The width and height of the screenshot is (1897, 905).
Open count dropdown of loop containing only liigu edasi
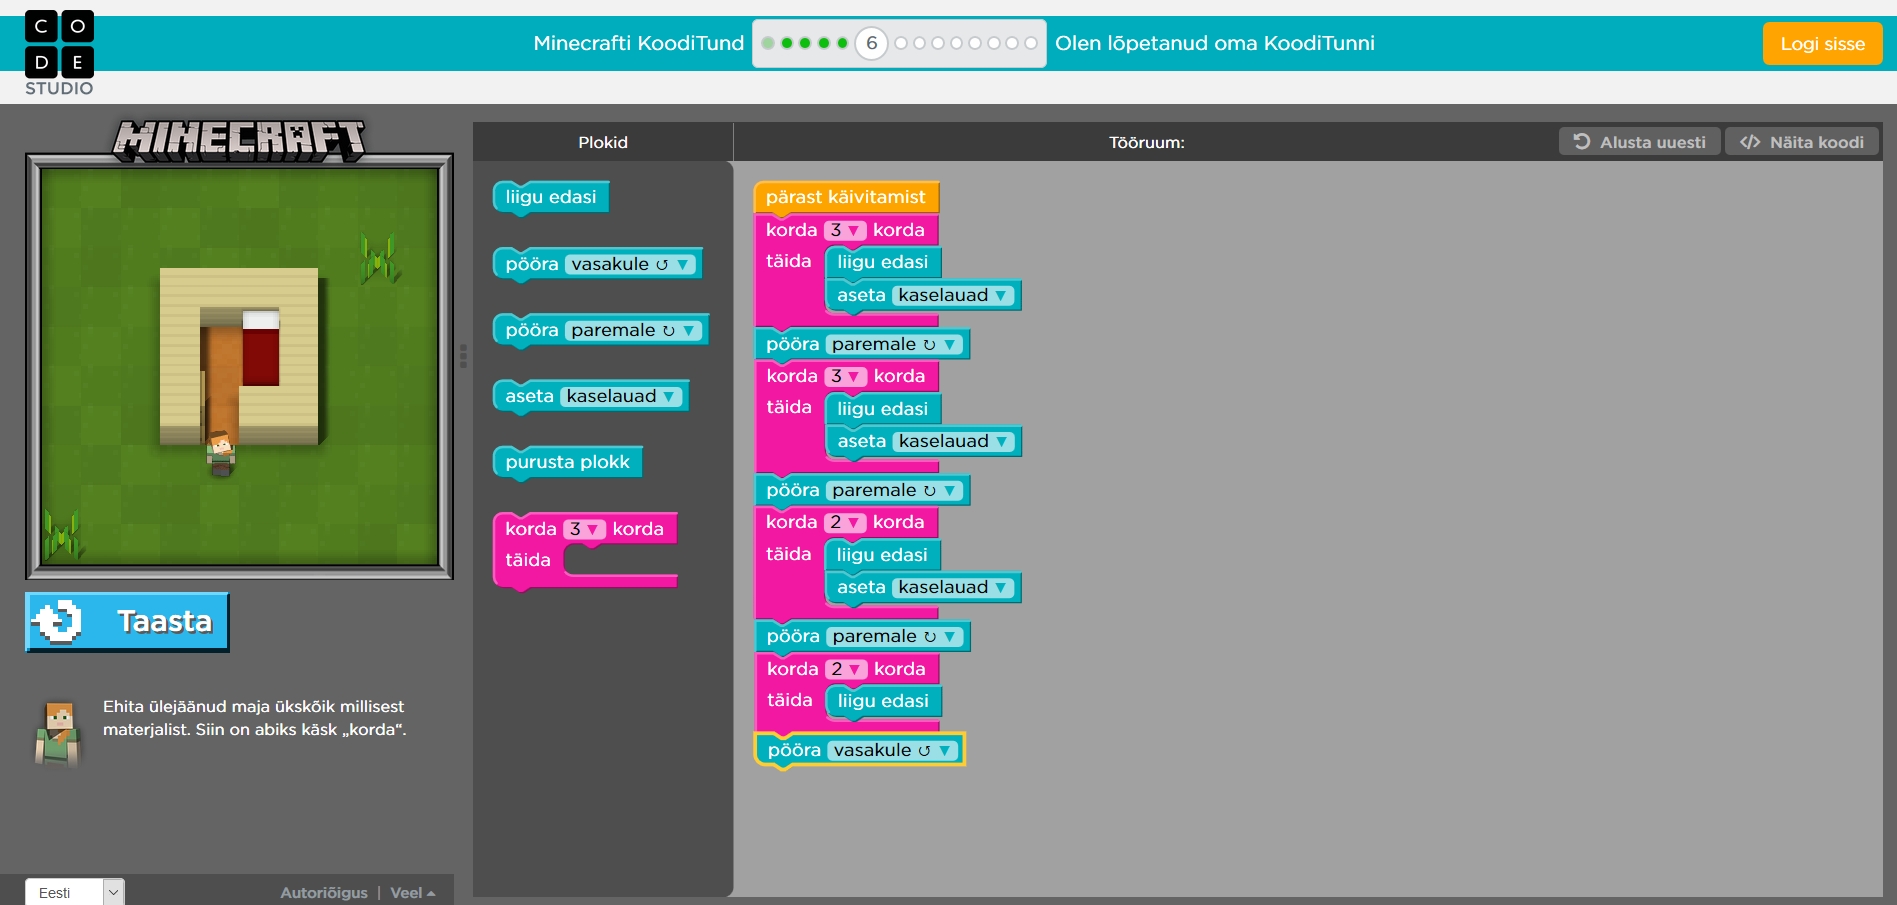pyautogui.click(x=847, y=669)
